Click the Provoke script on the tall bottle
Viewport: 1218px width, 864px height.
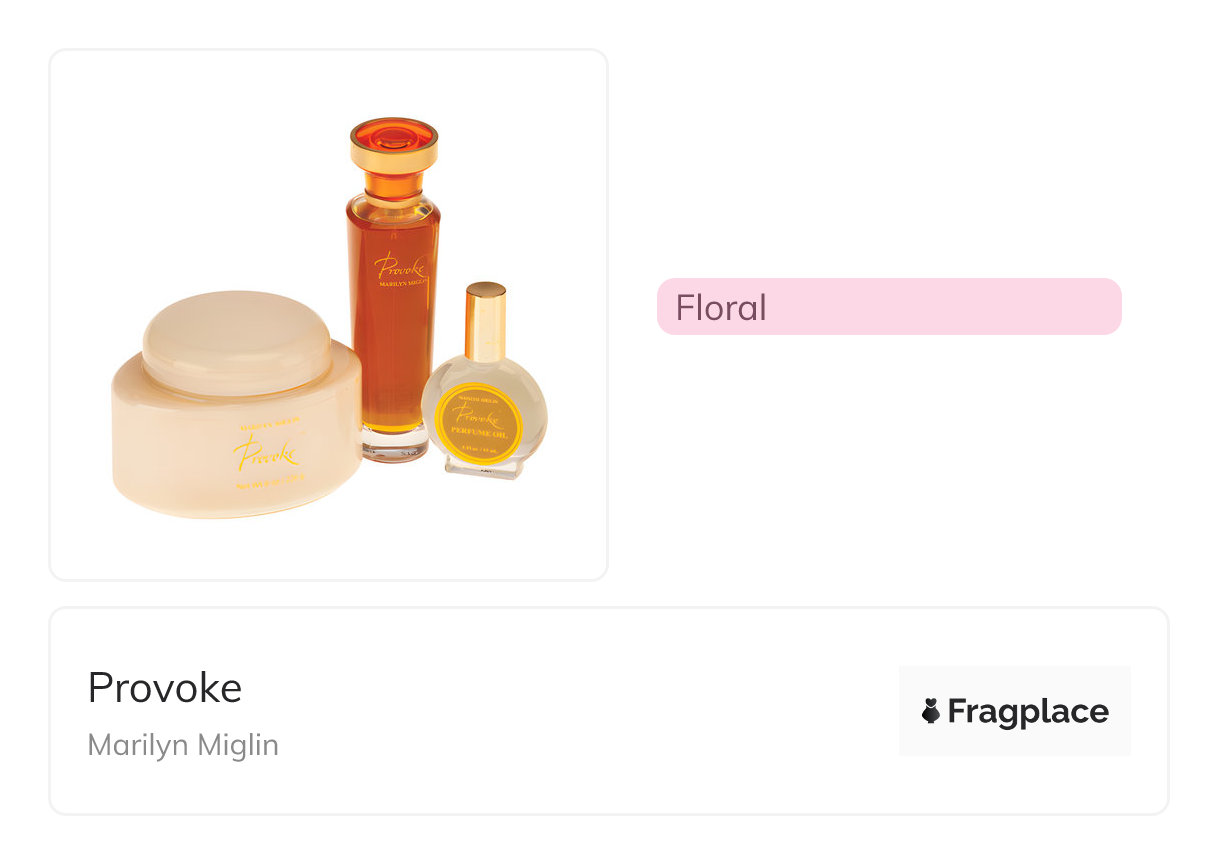pyautogui.click(x=399, y=267)
